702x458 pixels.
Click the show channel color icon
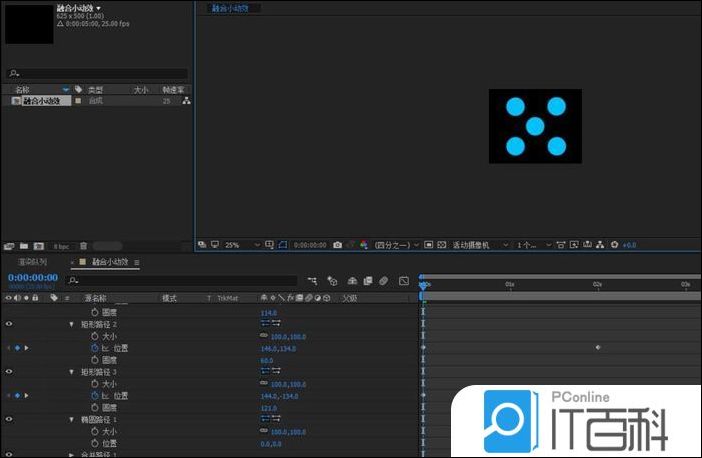364,245
